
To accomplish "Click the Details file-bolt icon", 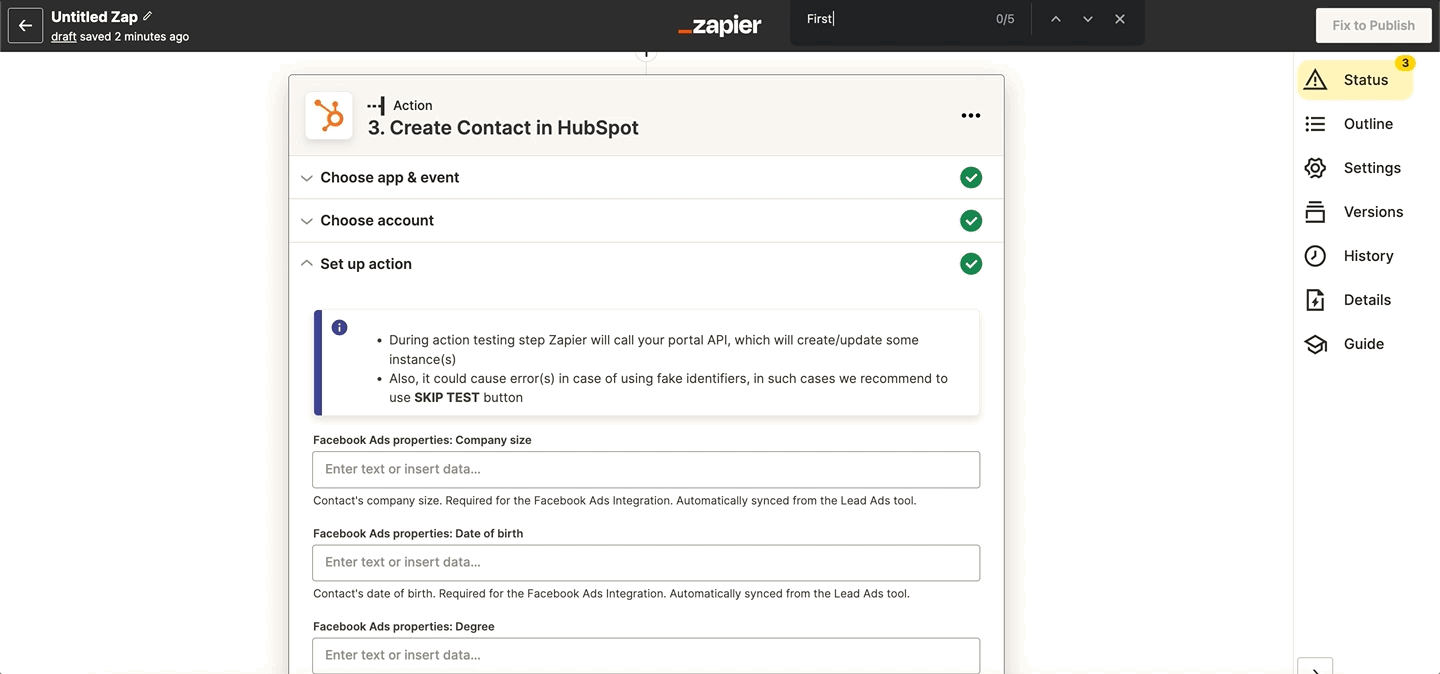I will coord(1315,300).
